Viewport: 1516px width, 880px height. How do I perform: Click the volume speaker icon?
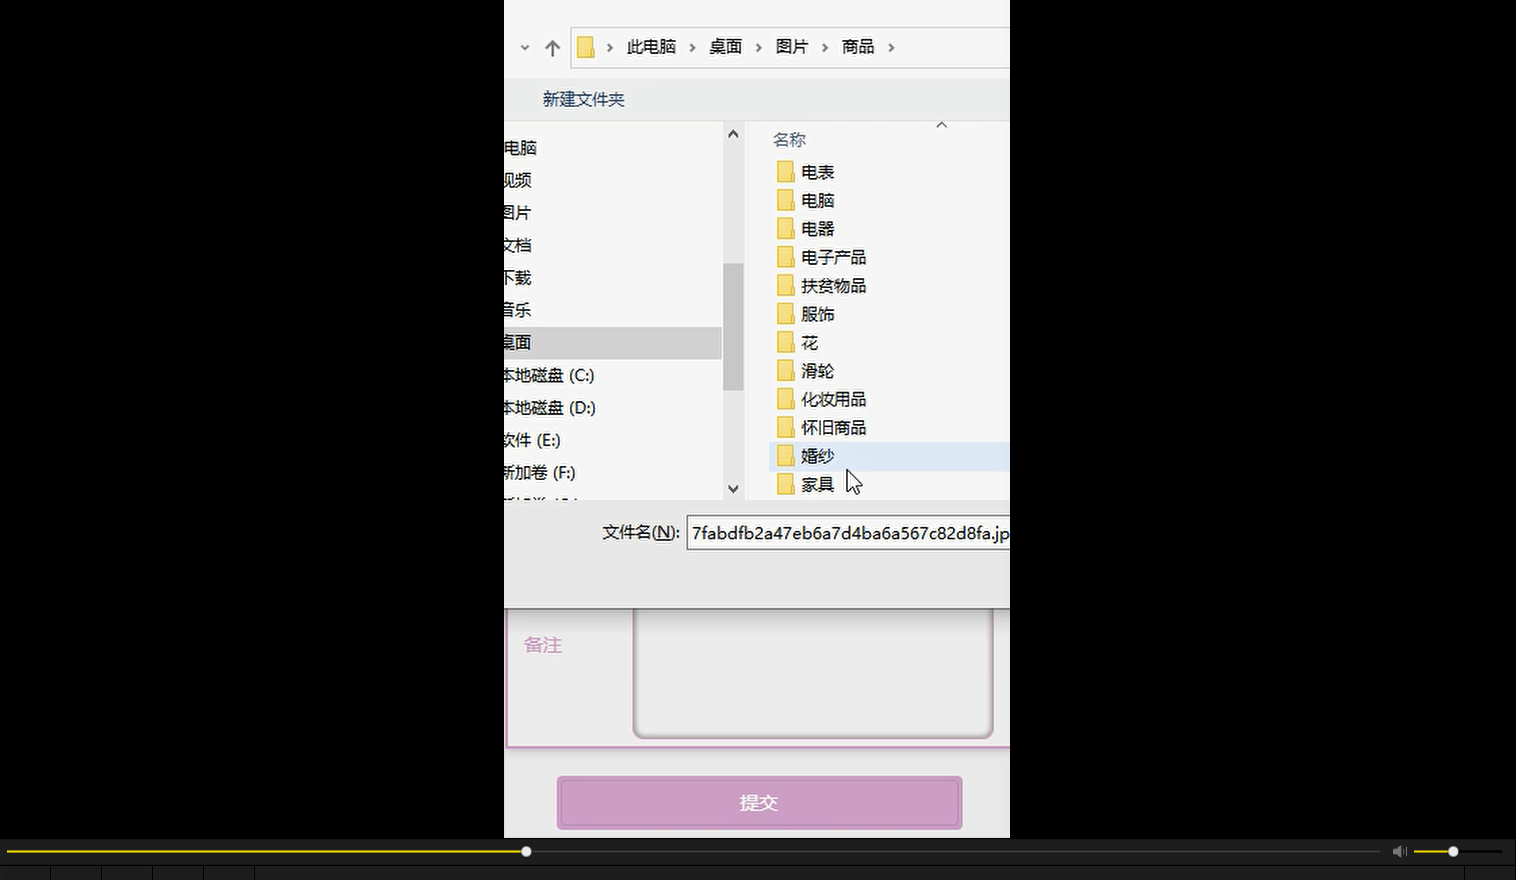1399,851
